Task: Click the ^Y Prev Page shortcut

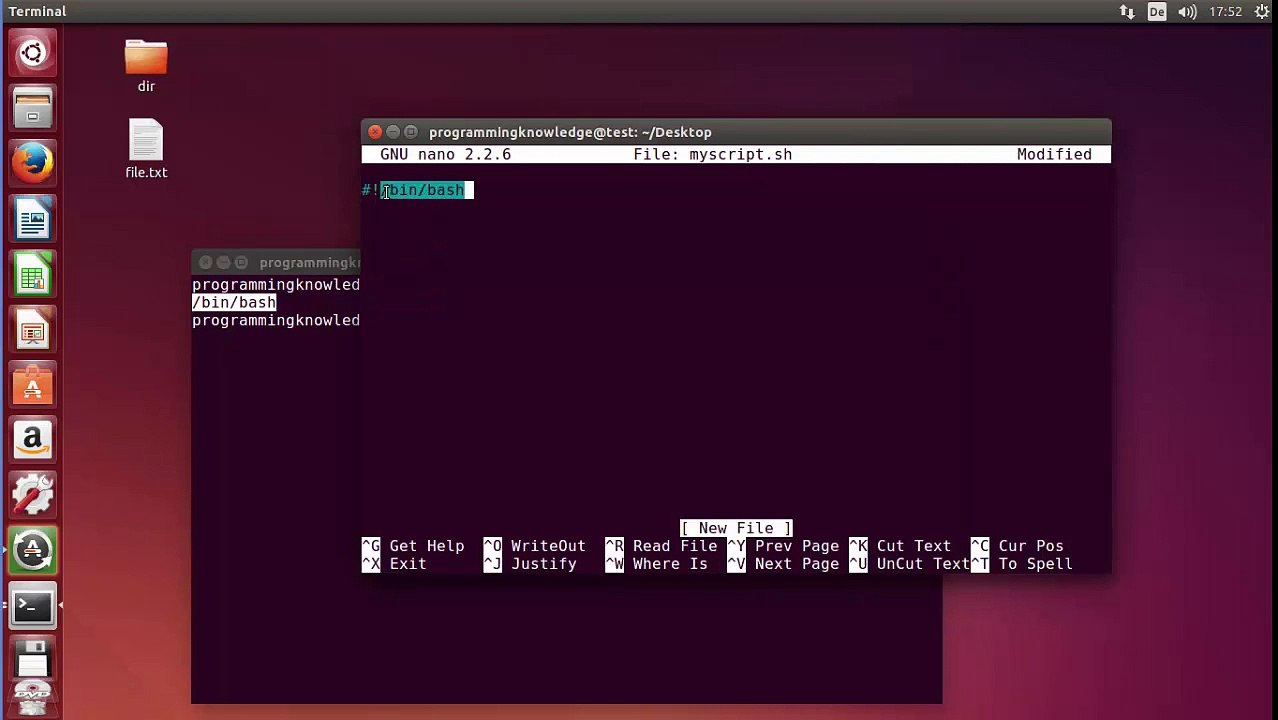Action: [x=783, y=546]
